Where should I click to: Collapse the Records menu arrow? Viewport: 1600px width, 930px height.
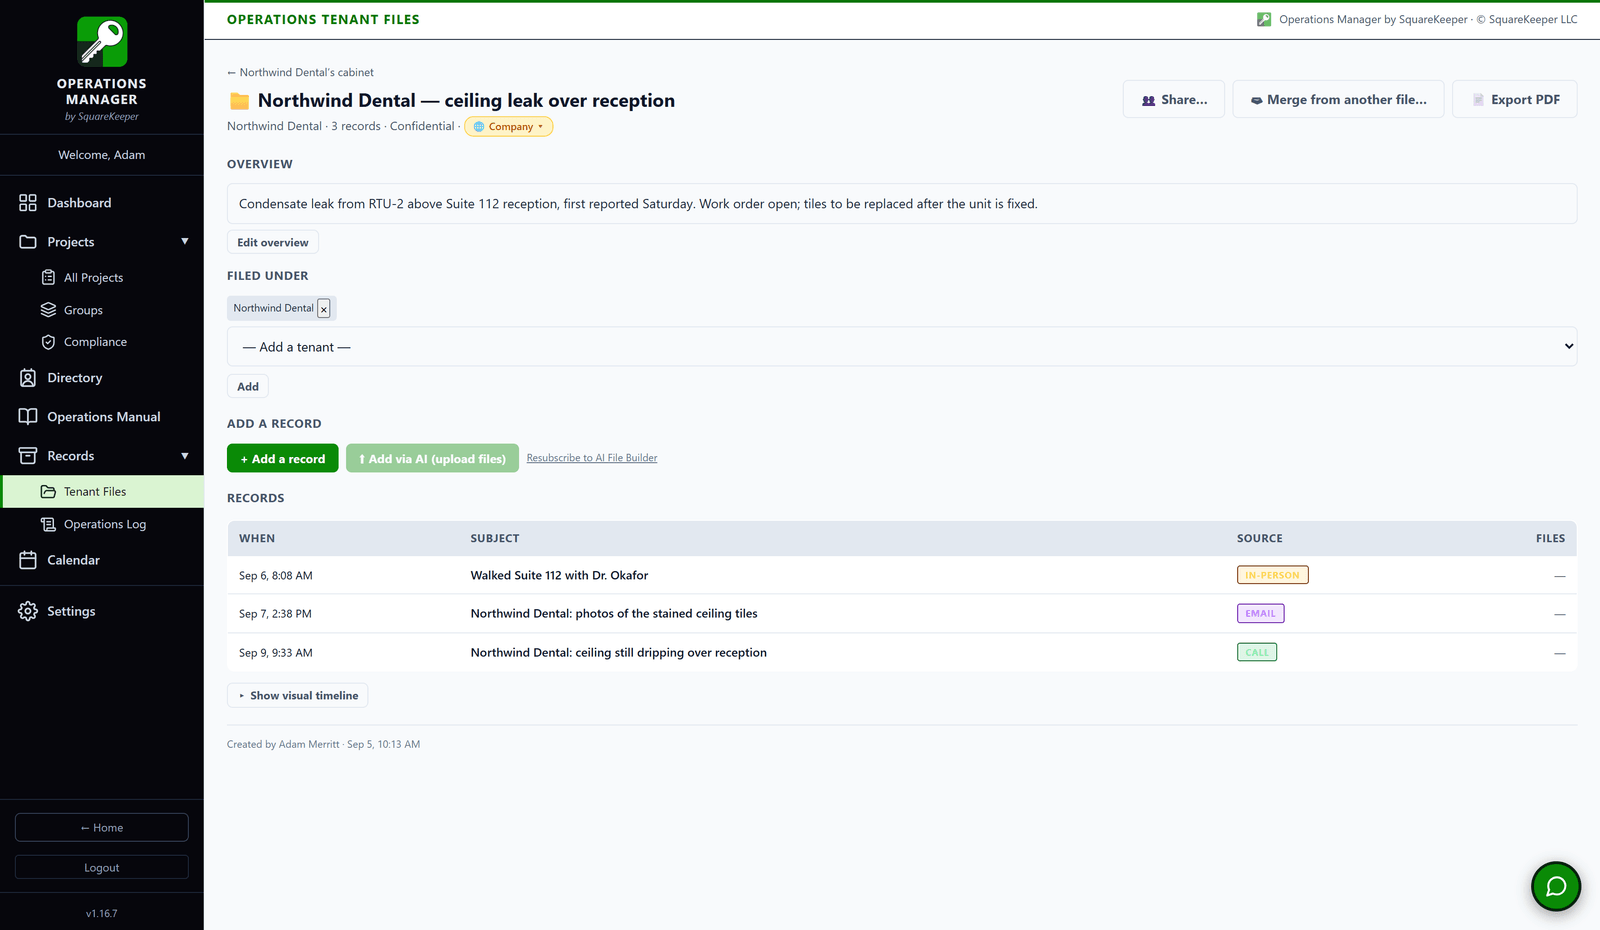185,456
